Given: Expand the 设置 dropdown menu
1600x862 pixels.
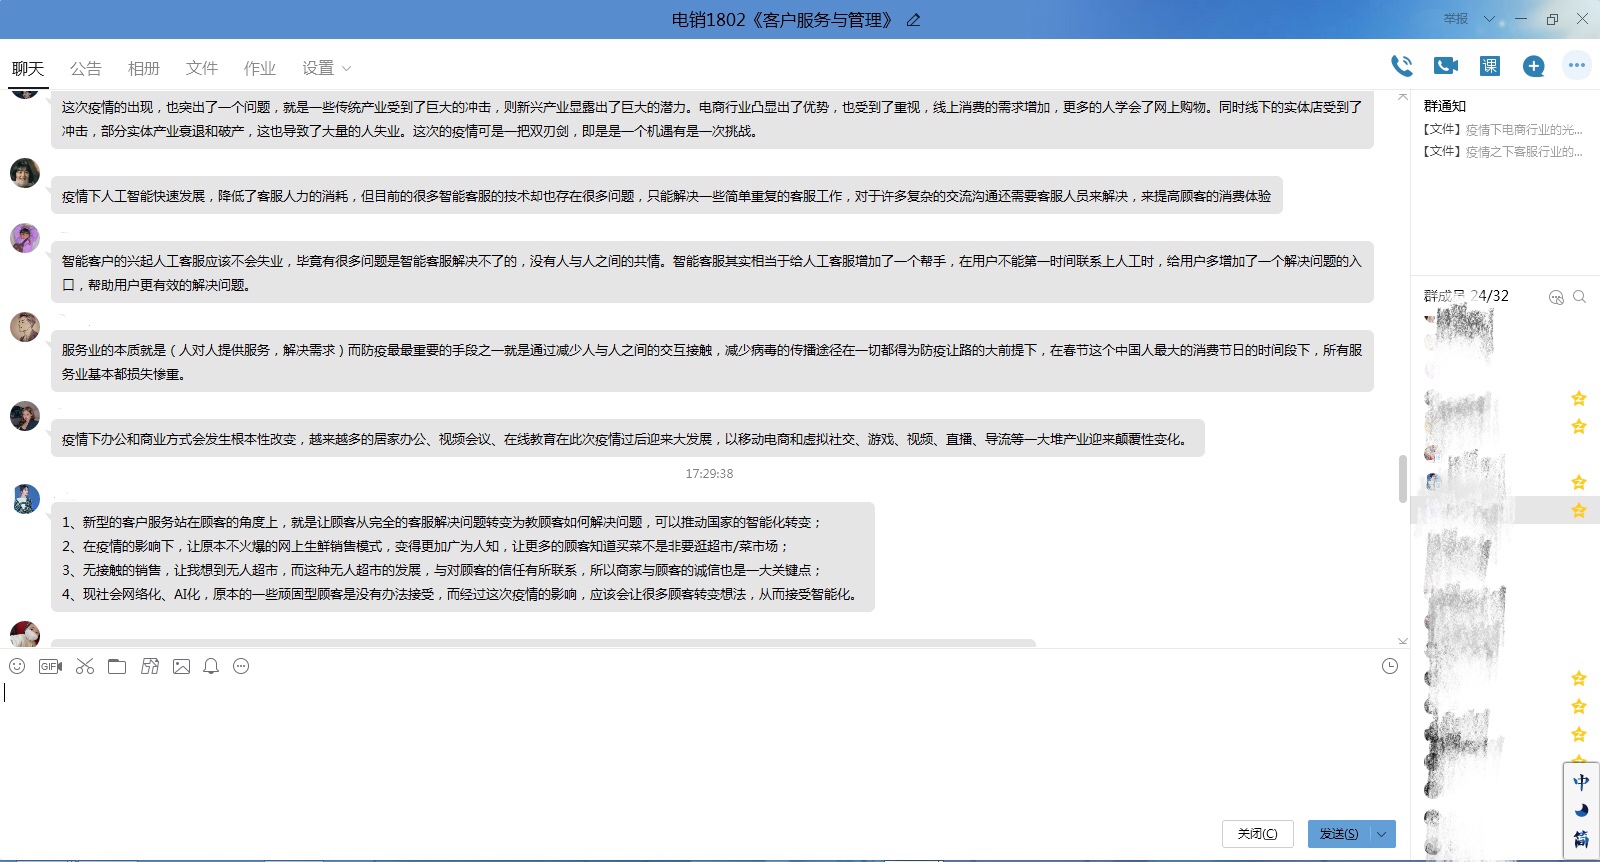Looking at the screenshot, I should pyautogui.click(x=327, y=68).
